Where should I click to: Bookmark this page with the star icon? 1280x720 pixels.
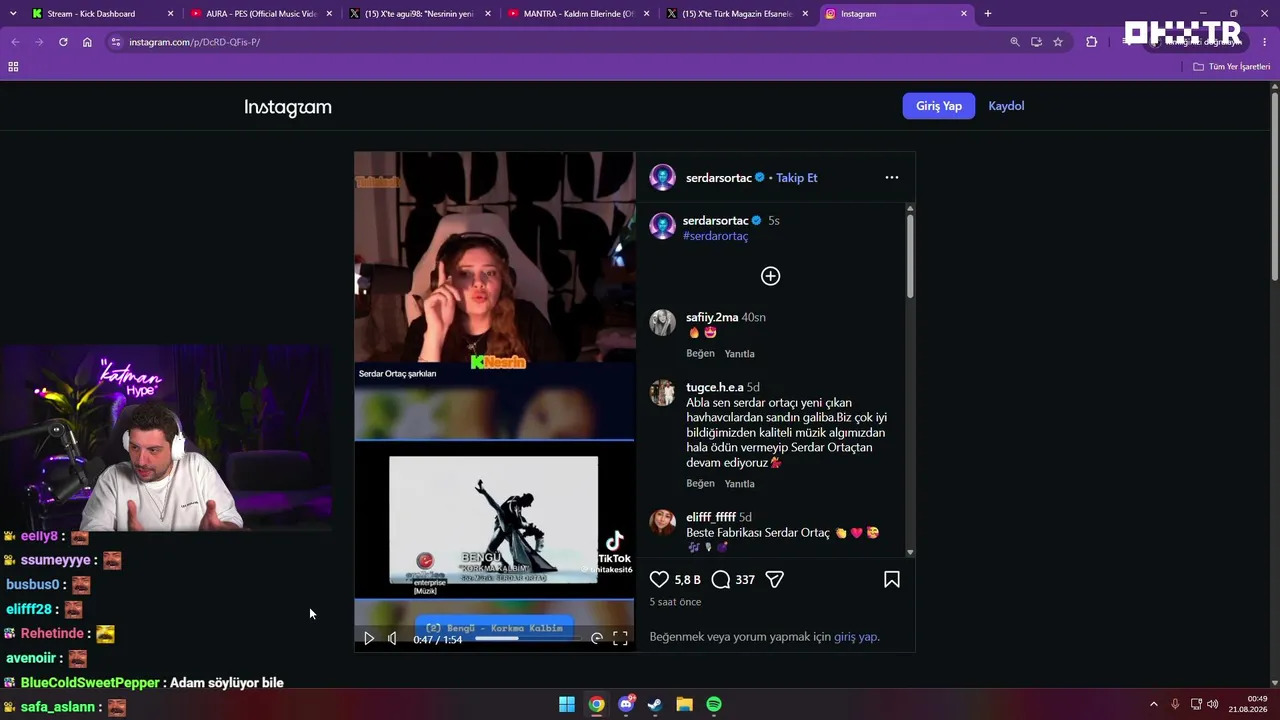coord(1058,42)
